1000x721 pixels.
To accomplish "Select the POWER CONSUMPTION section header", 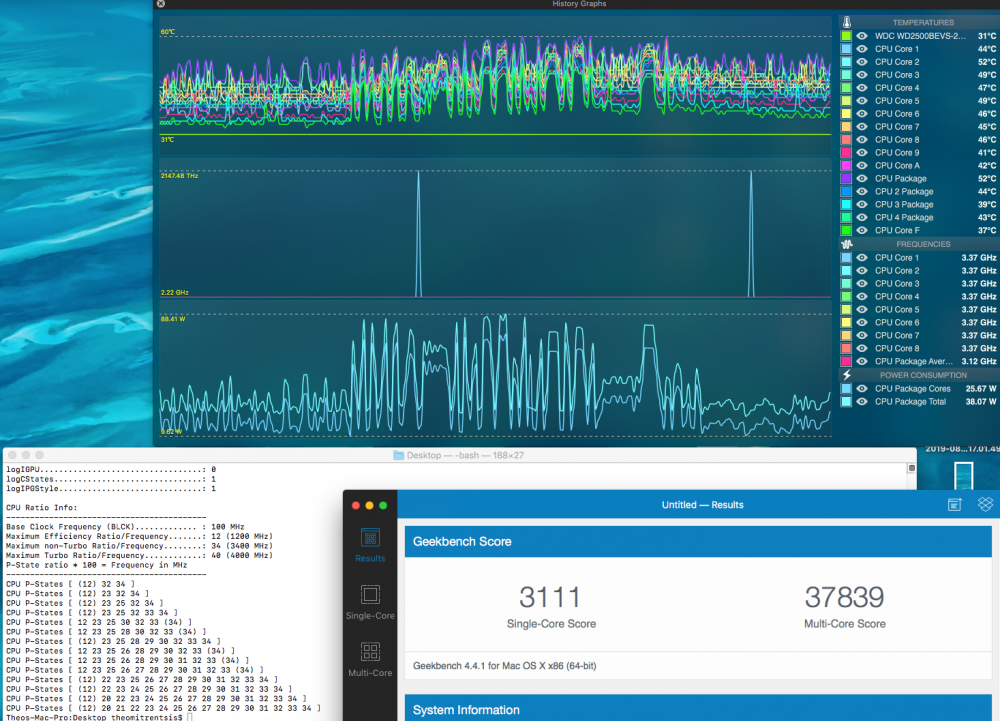I will pyautogui.click(x=923, y=375).
